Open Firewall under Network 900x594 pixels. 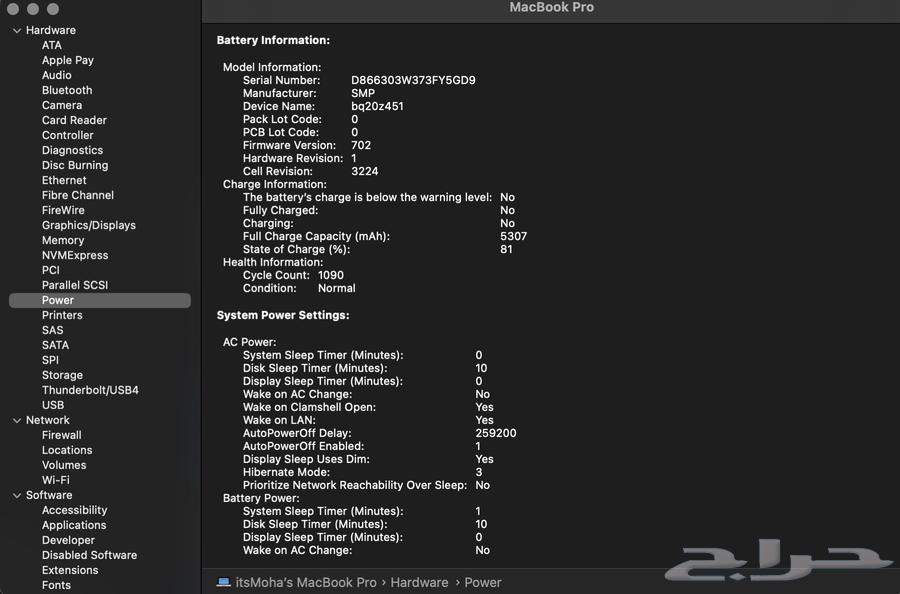coord(62,435)
